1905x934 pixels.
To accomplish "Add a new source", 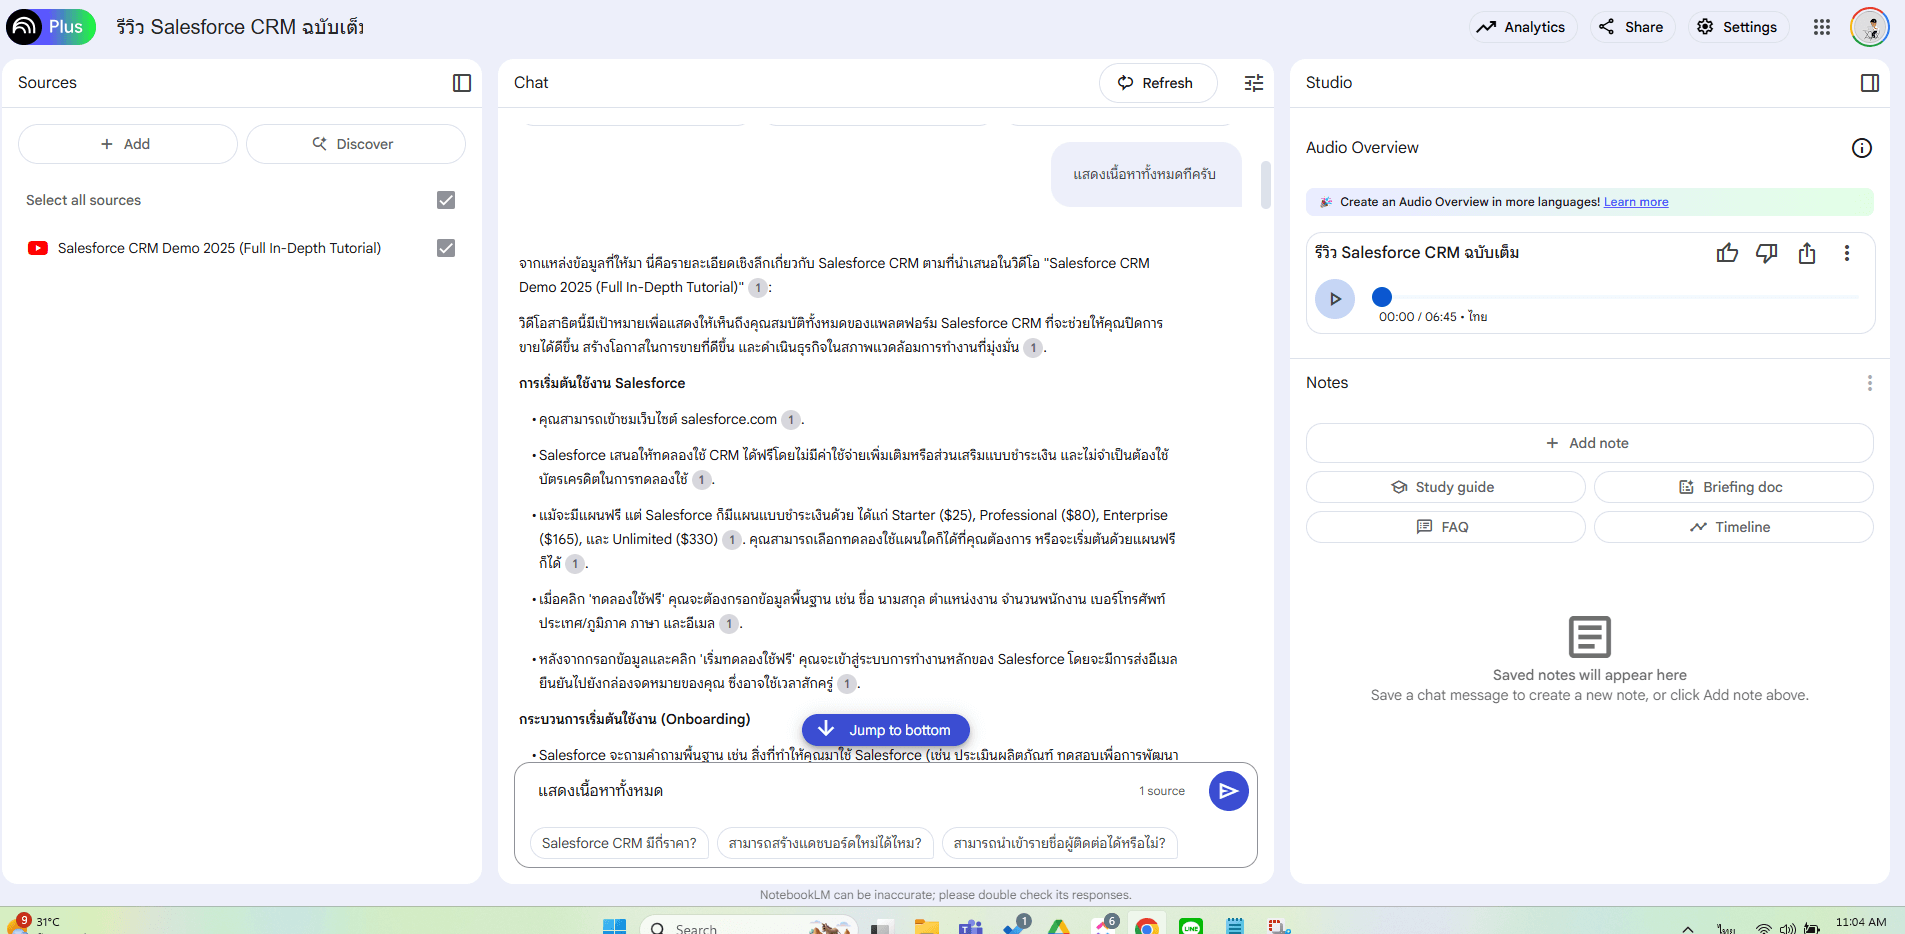I will [x=127, y=144].
